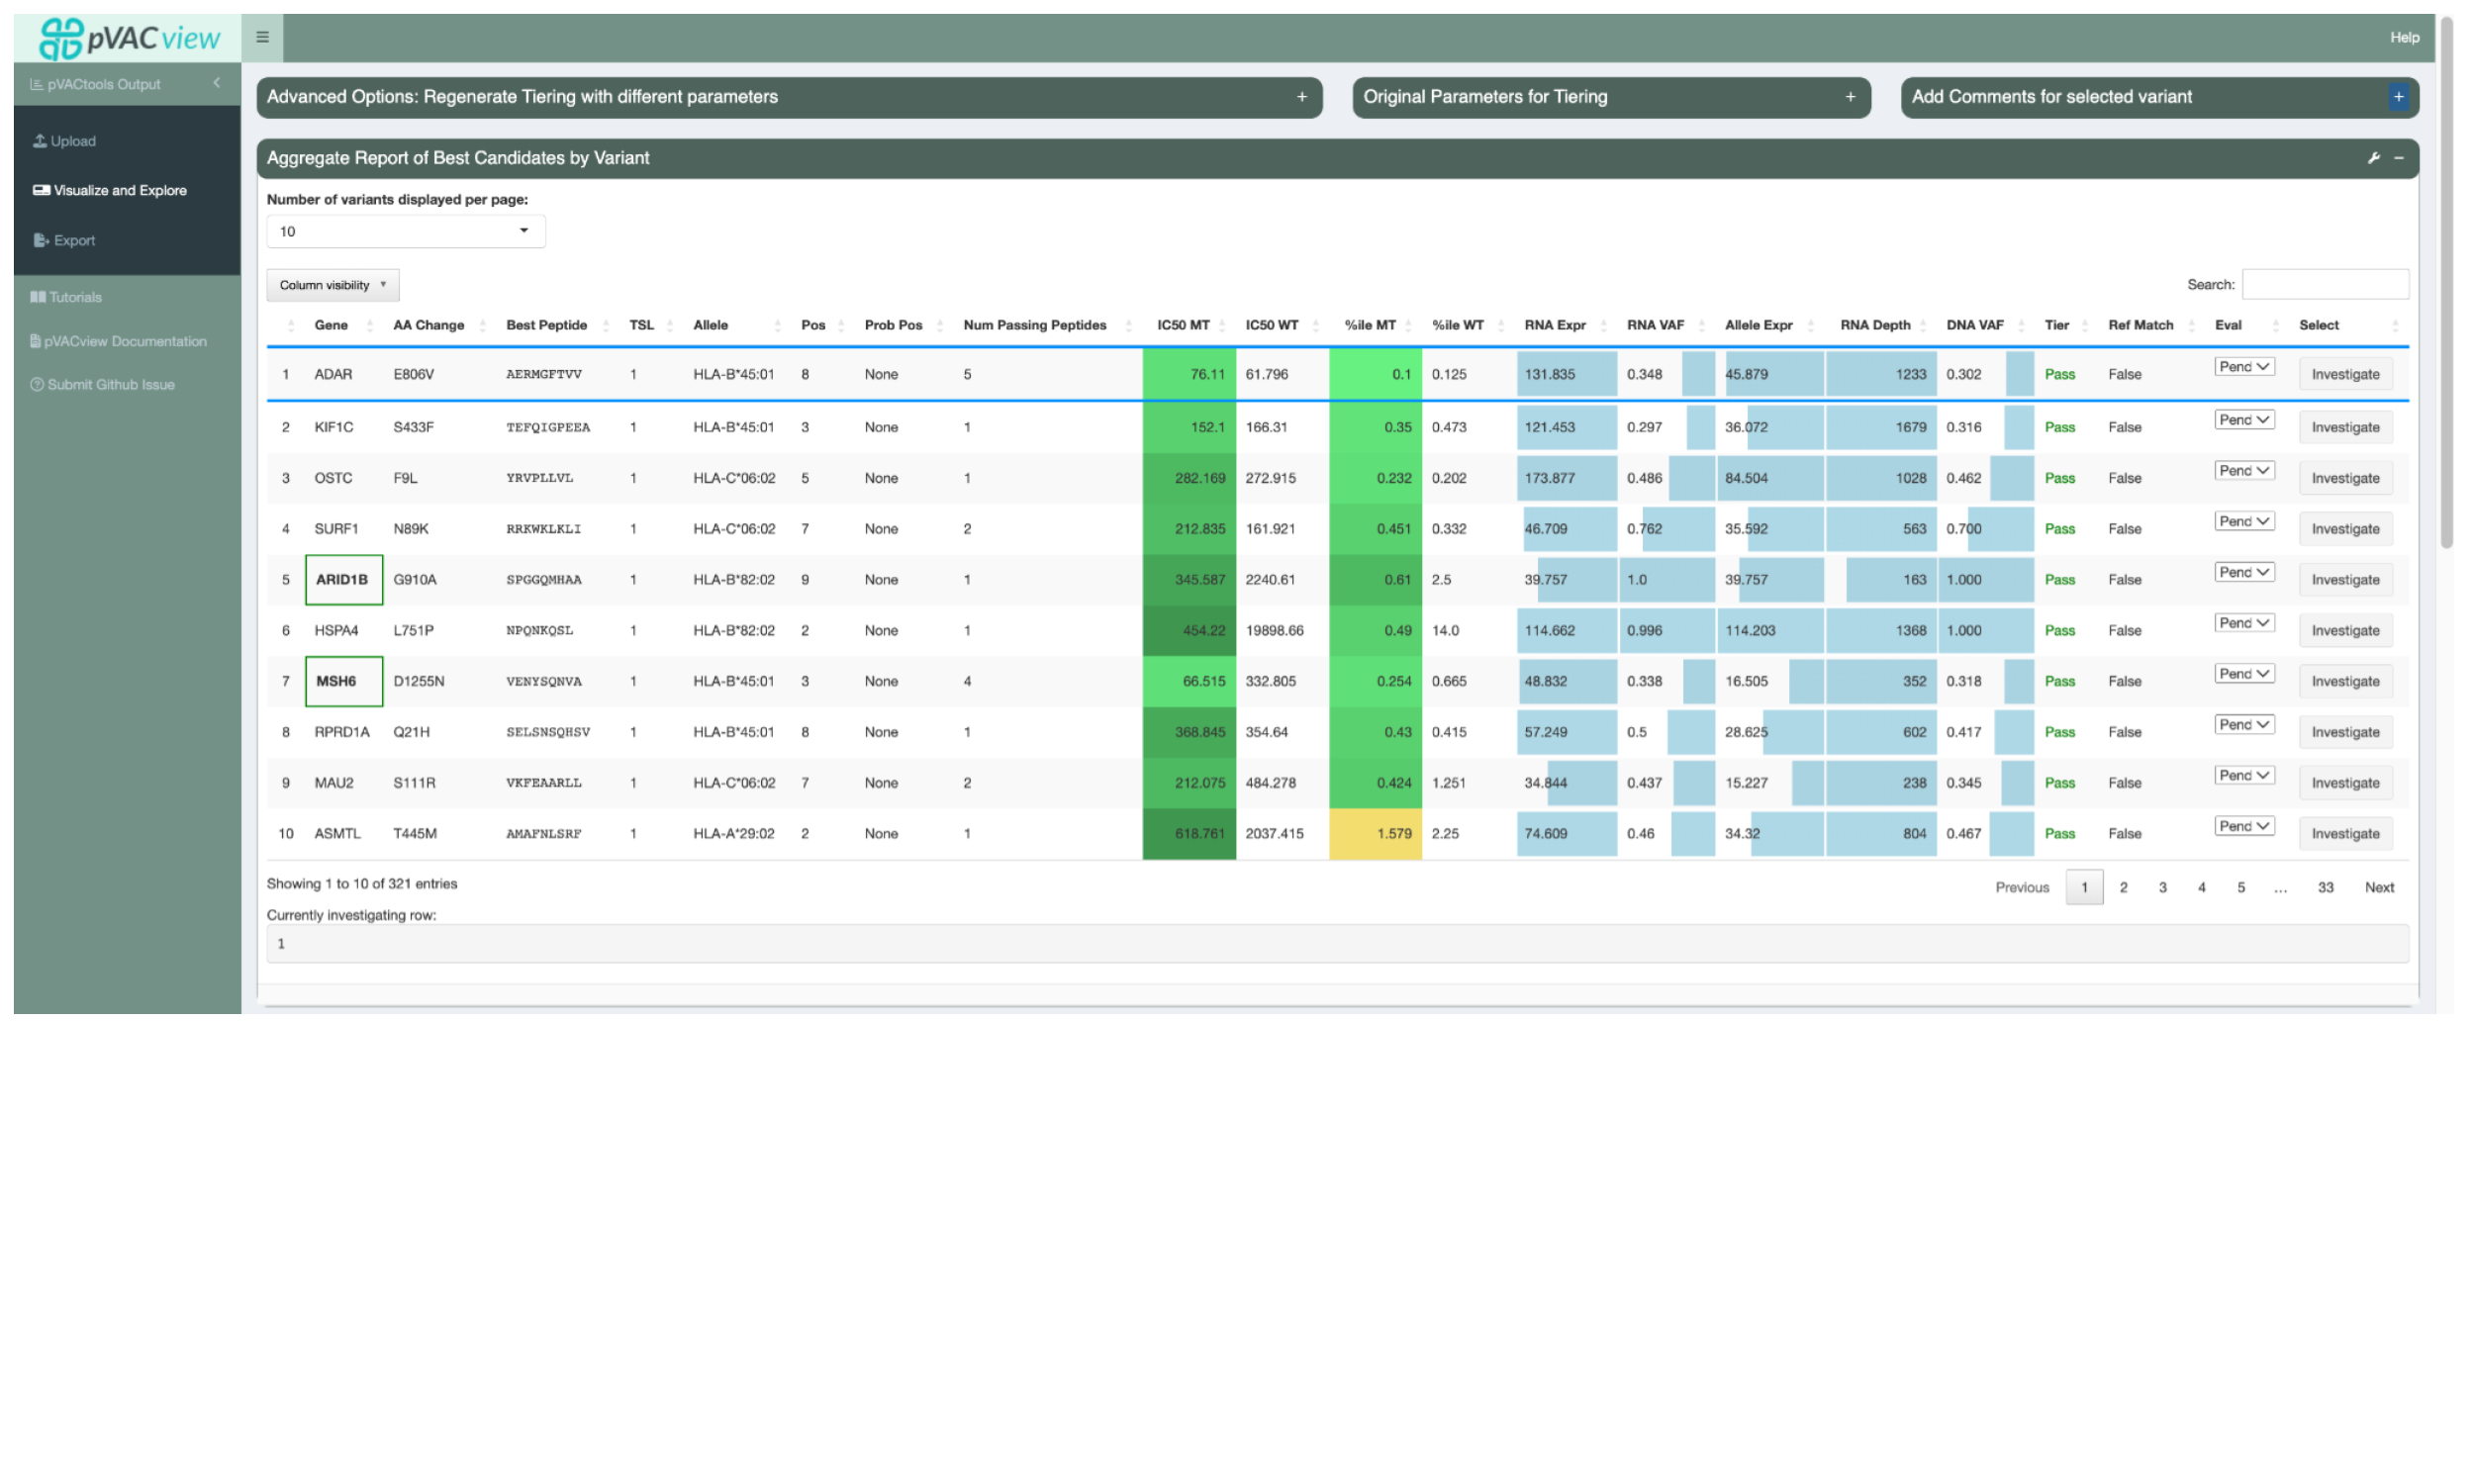The width and height of the screenshot is (2474, 1484).
Task: Click the collapse sidebar toggle arrow
Action: pos(216,83)
